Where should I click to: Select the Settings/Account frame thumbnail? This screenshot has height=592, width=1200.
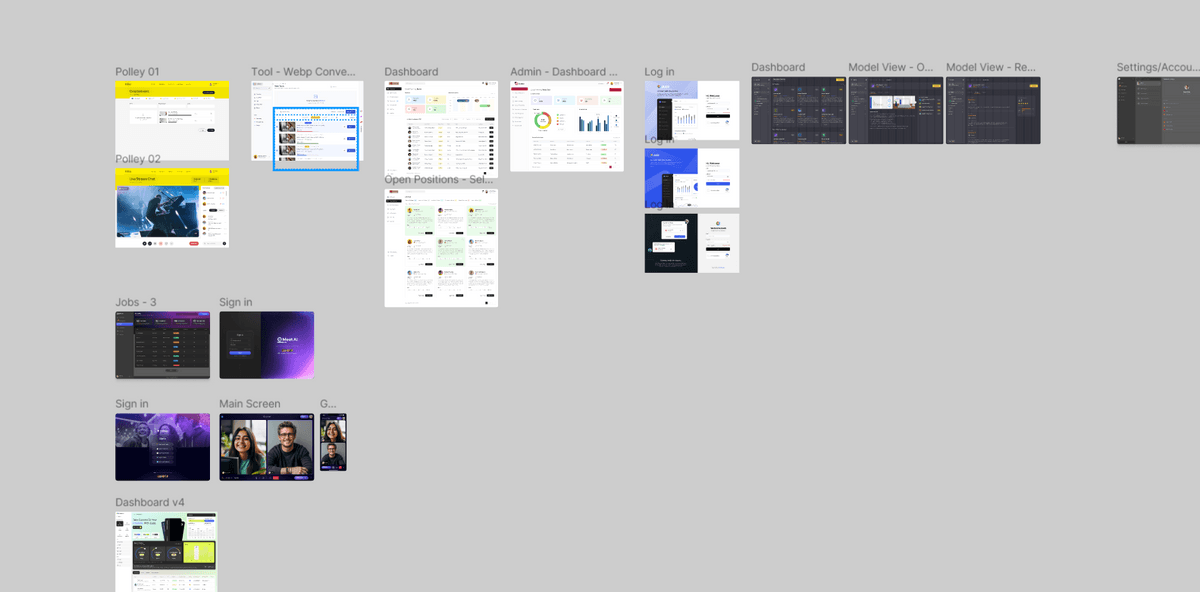pyautogui.click(x=1158, y=110)
